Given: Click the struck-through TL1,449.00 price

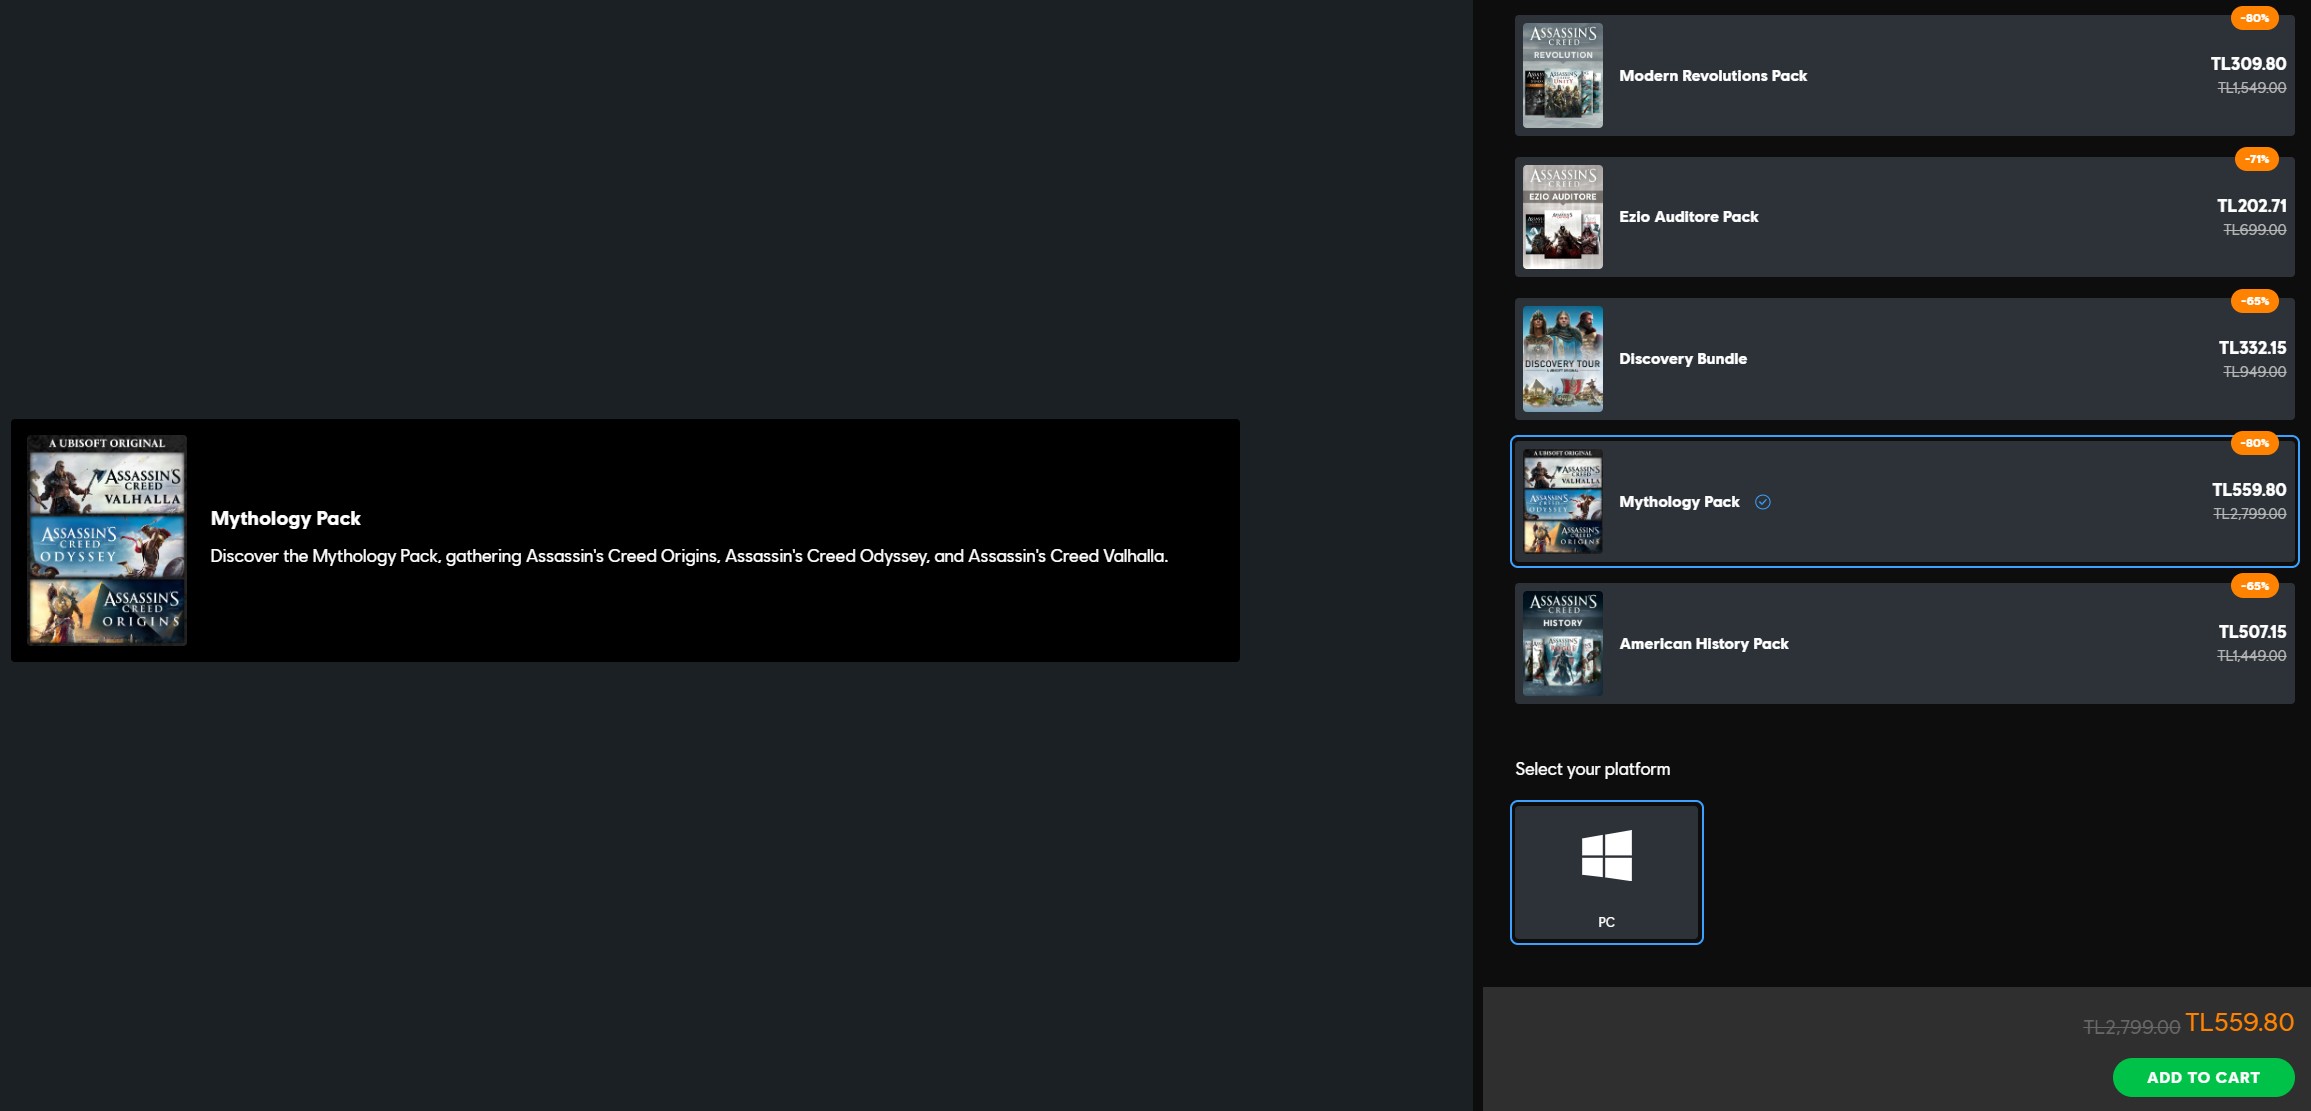Looking at the screenshot, I should point(2251,656).
